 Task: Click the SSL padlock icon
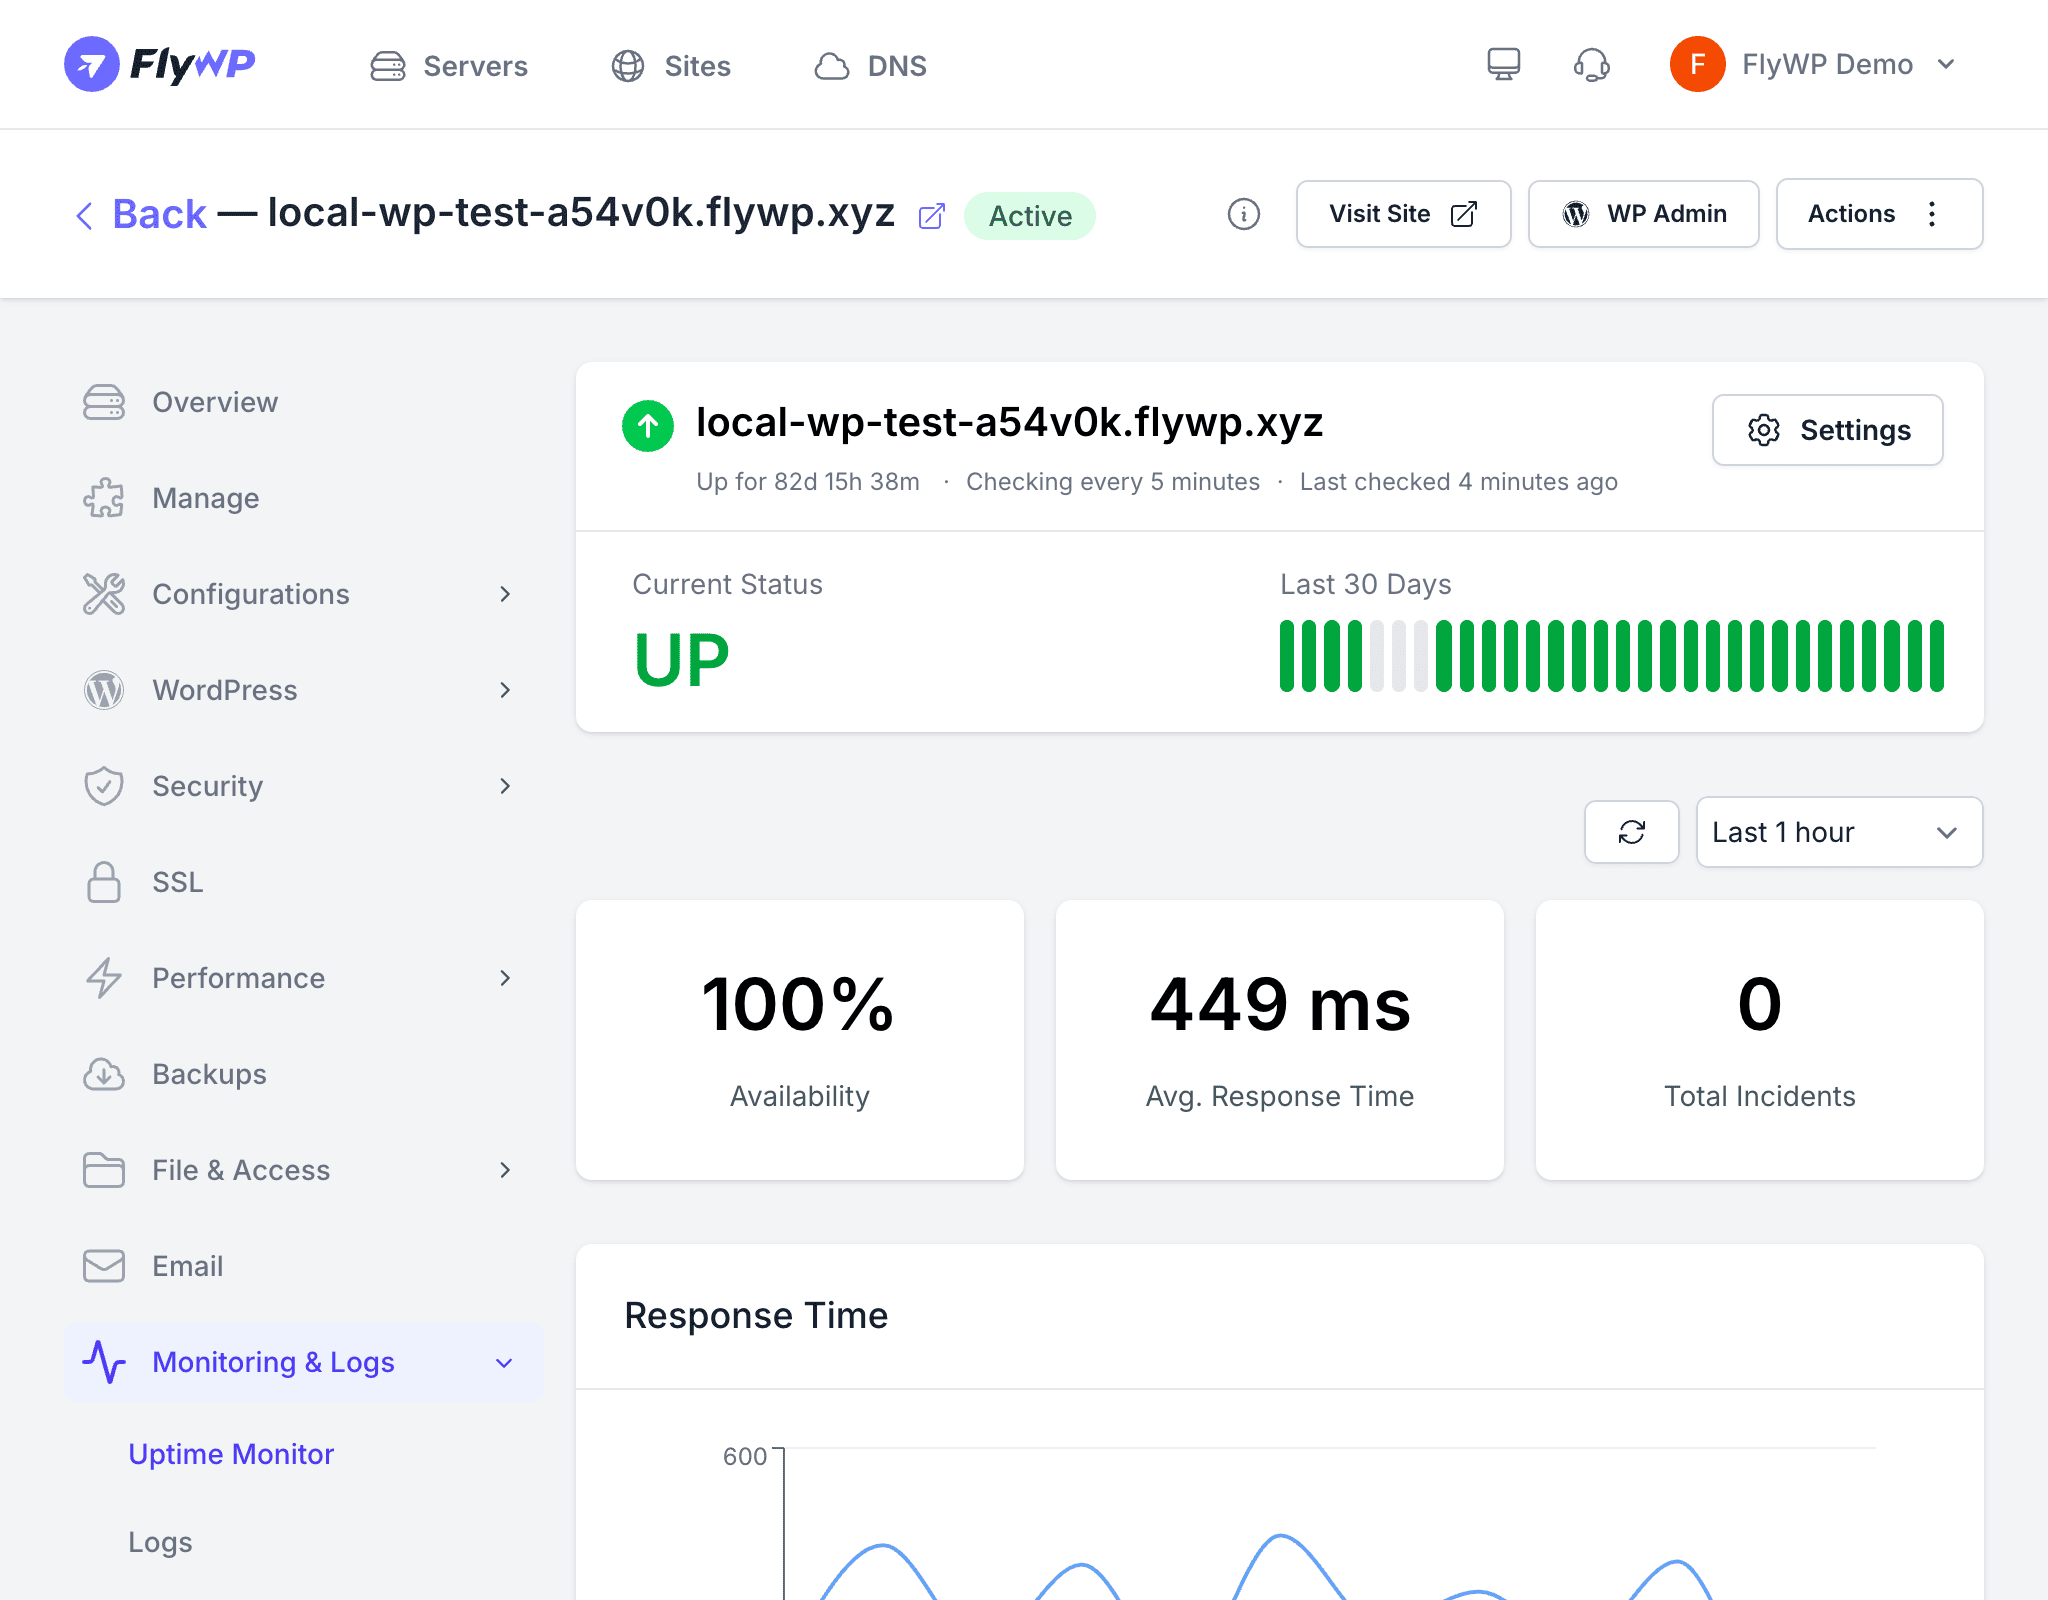click(x=104, y=882)
